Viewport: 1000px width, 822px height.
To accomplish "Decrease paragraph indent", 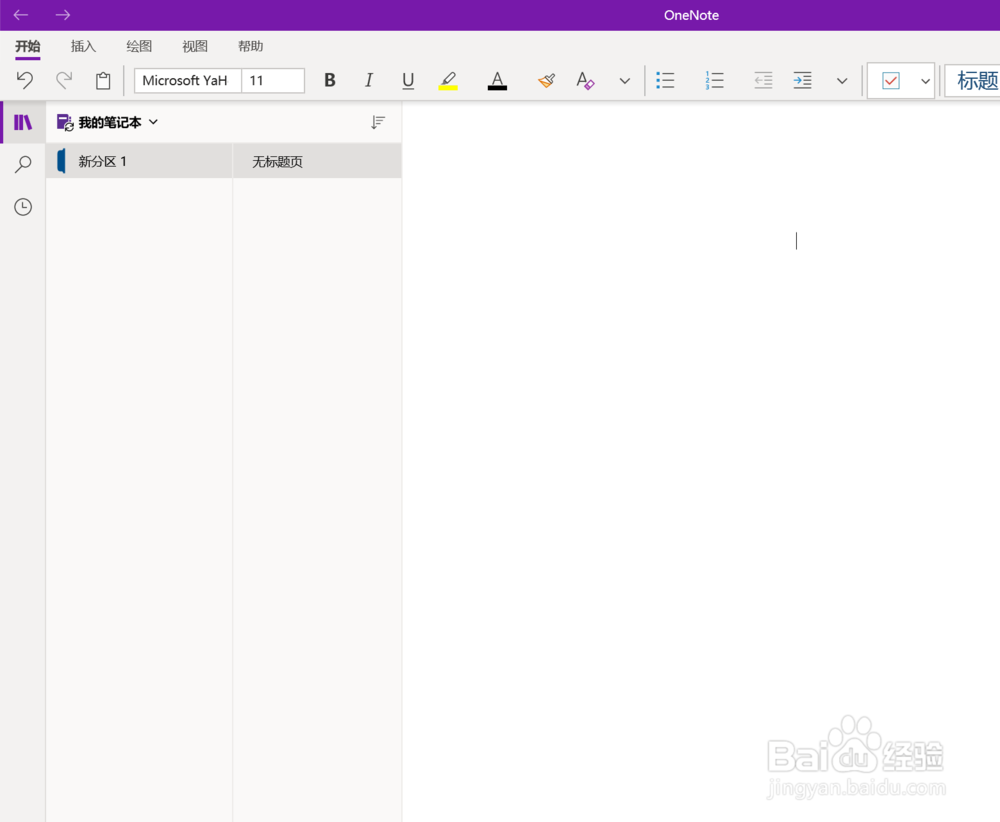I will 763,80.
